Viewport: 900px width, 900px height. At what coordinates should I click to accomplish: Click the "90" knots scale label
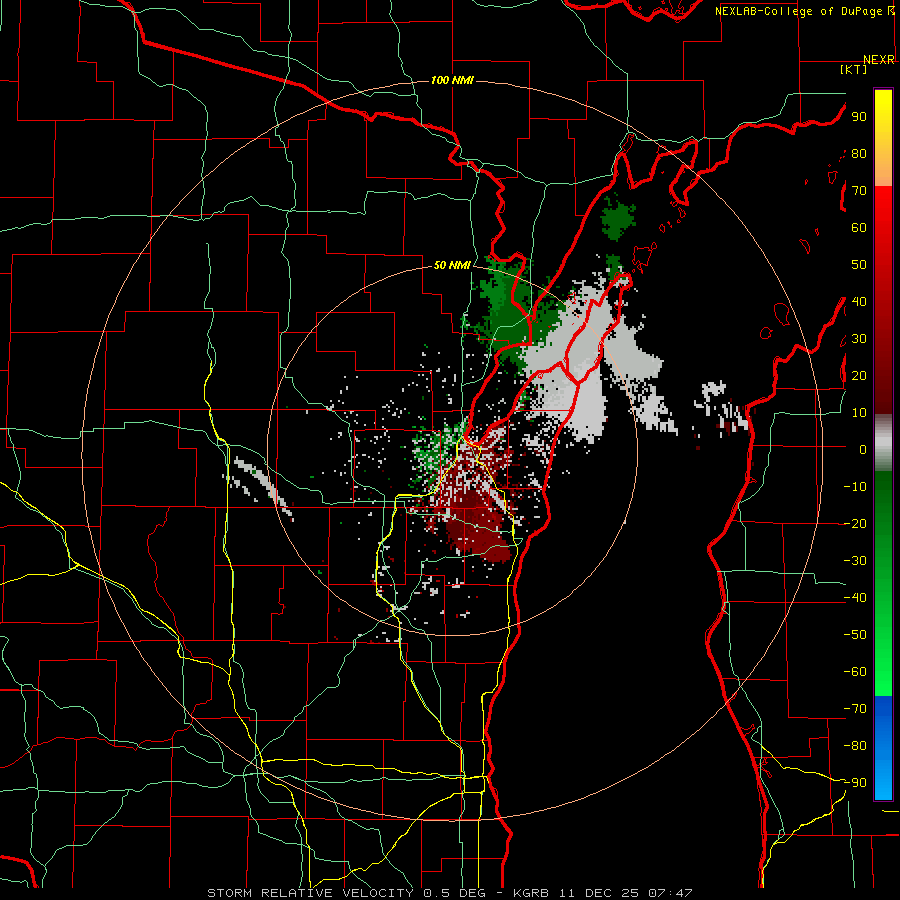coord(859,117)
